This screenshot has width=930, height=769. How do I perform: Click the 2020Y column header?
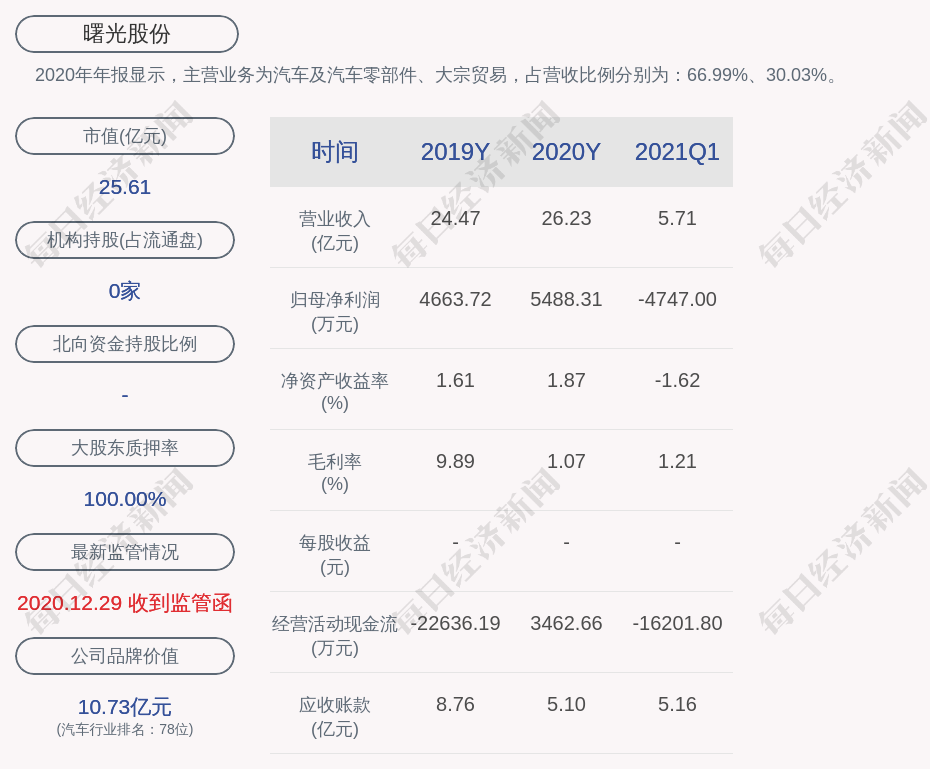(x=566, y=152)
